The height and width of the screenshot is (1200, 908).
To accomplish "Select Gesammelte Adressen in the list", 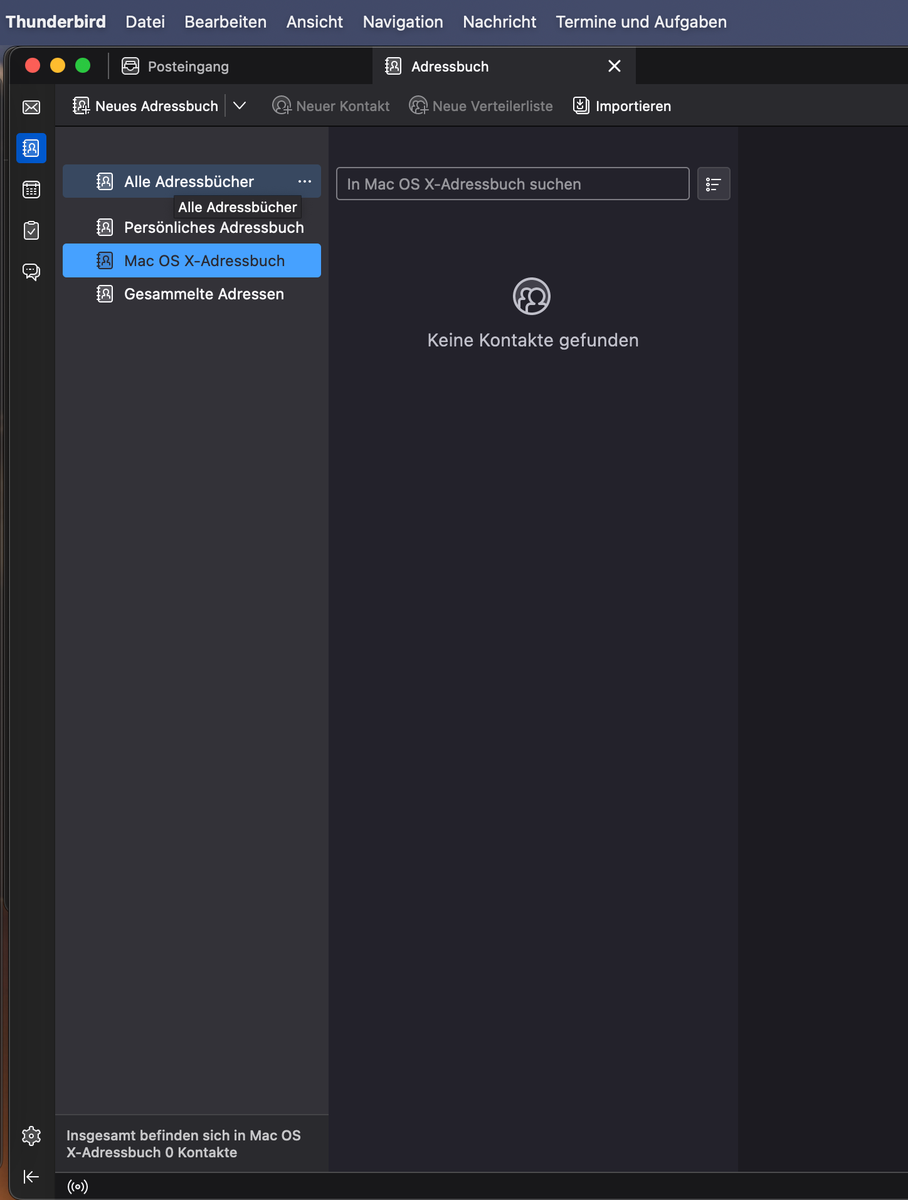I will pyautogui.click(x=192, y=294).
